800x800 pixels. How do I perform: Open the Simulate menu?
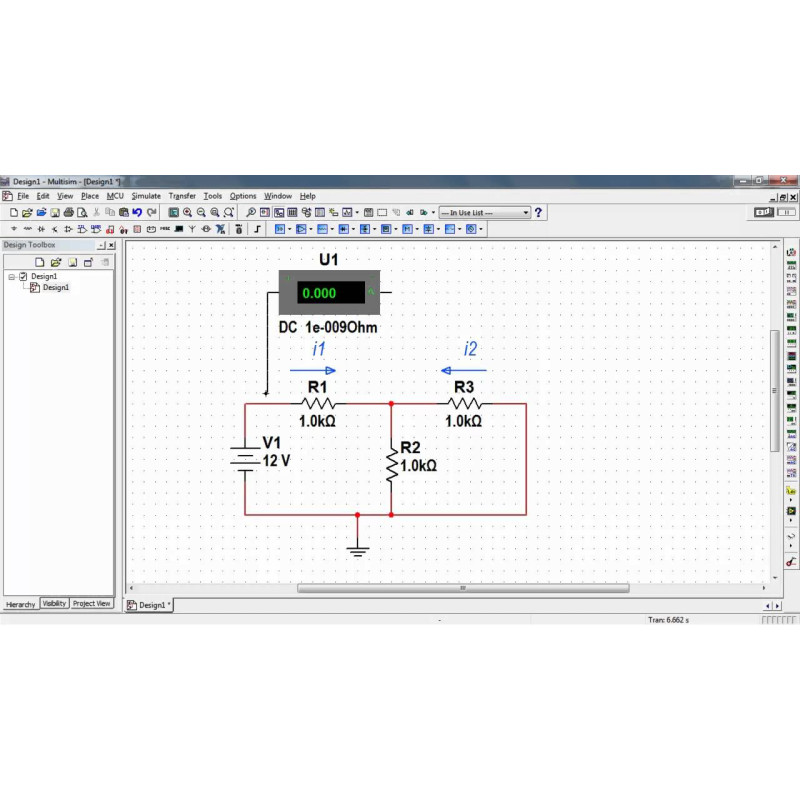pyautogui.click(x=146, y=196)
